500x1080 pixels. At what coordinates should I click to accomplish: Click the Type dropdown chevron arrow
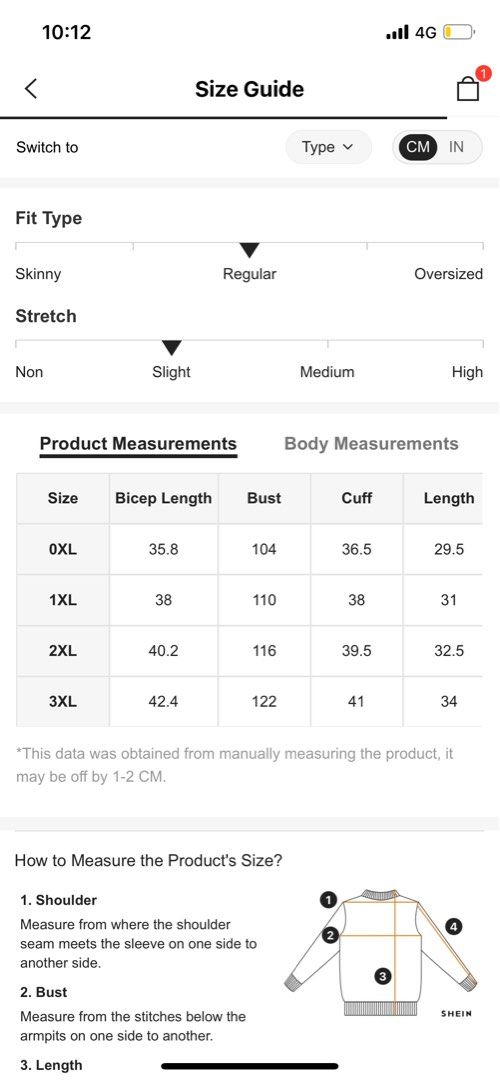(347, 147)
